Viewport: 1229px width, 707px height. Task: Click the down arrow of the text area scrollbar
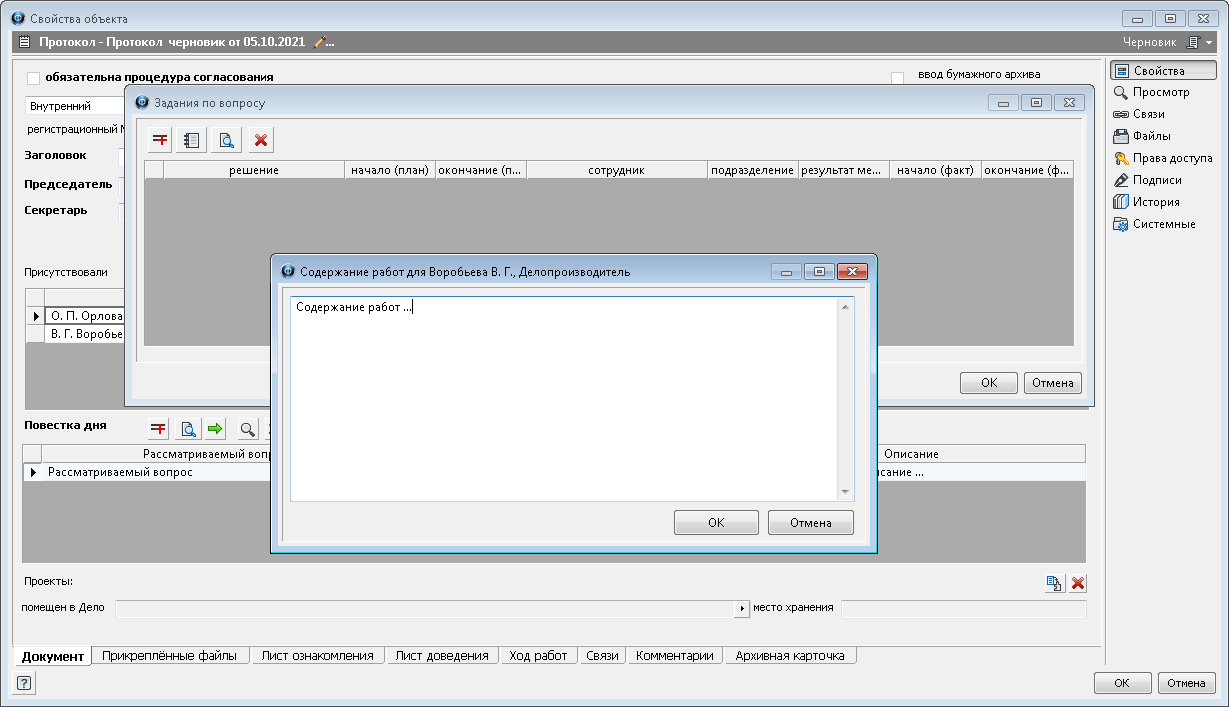pyautogui.click(x=846, y=492)
